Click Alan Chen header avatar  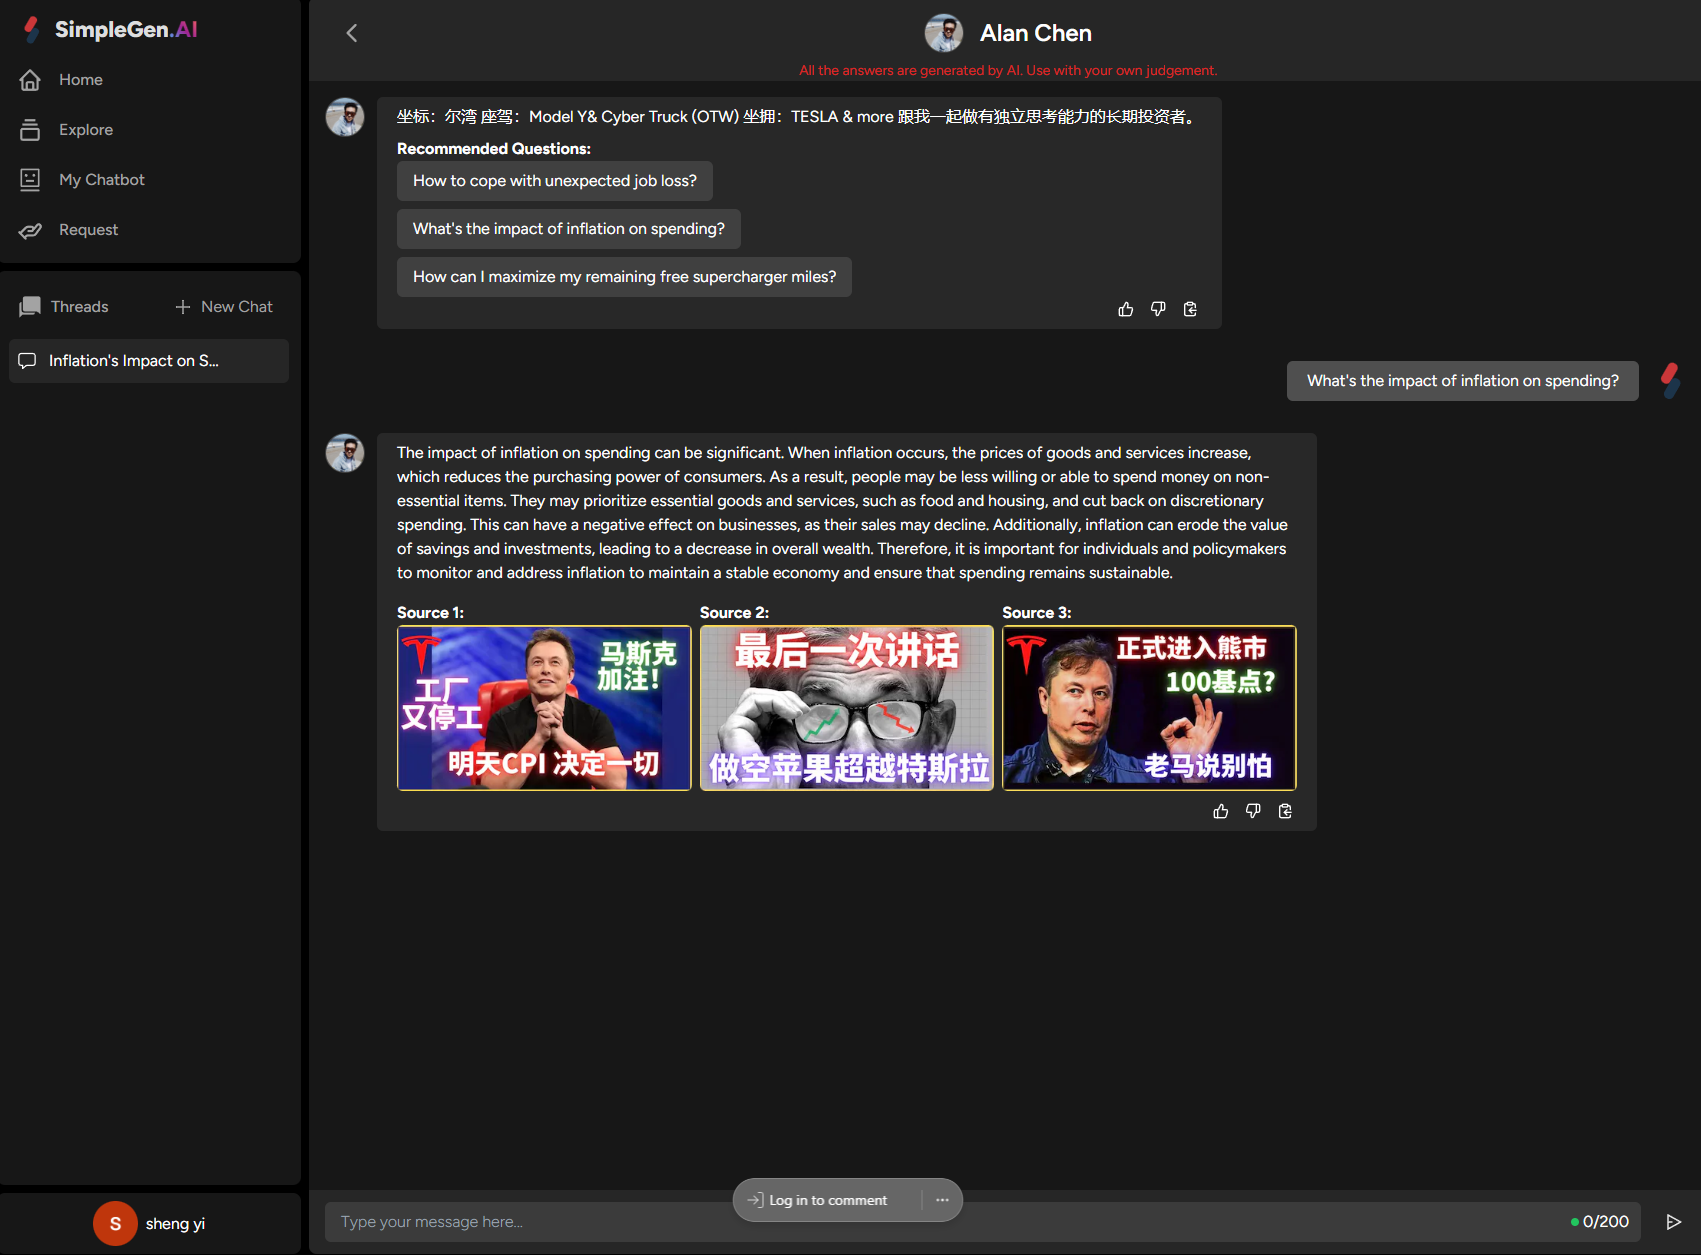944,33
